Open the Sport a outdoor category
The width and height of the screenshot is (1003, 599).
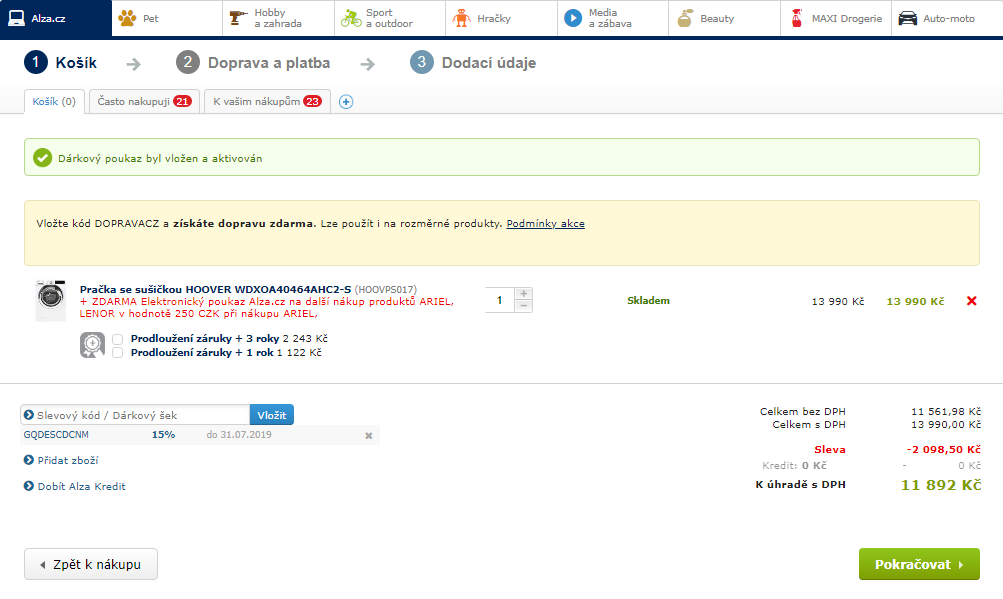390,18
